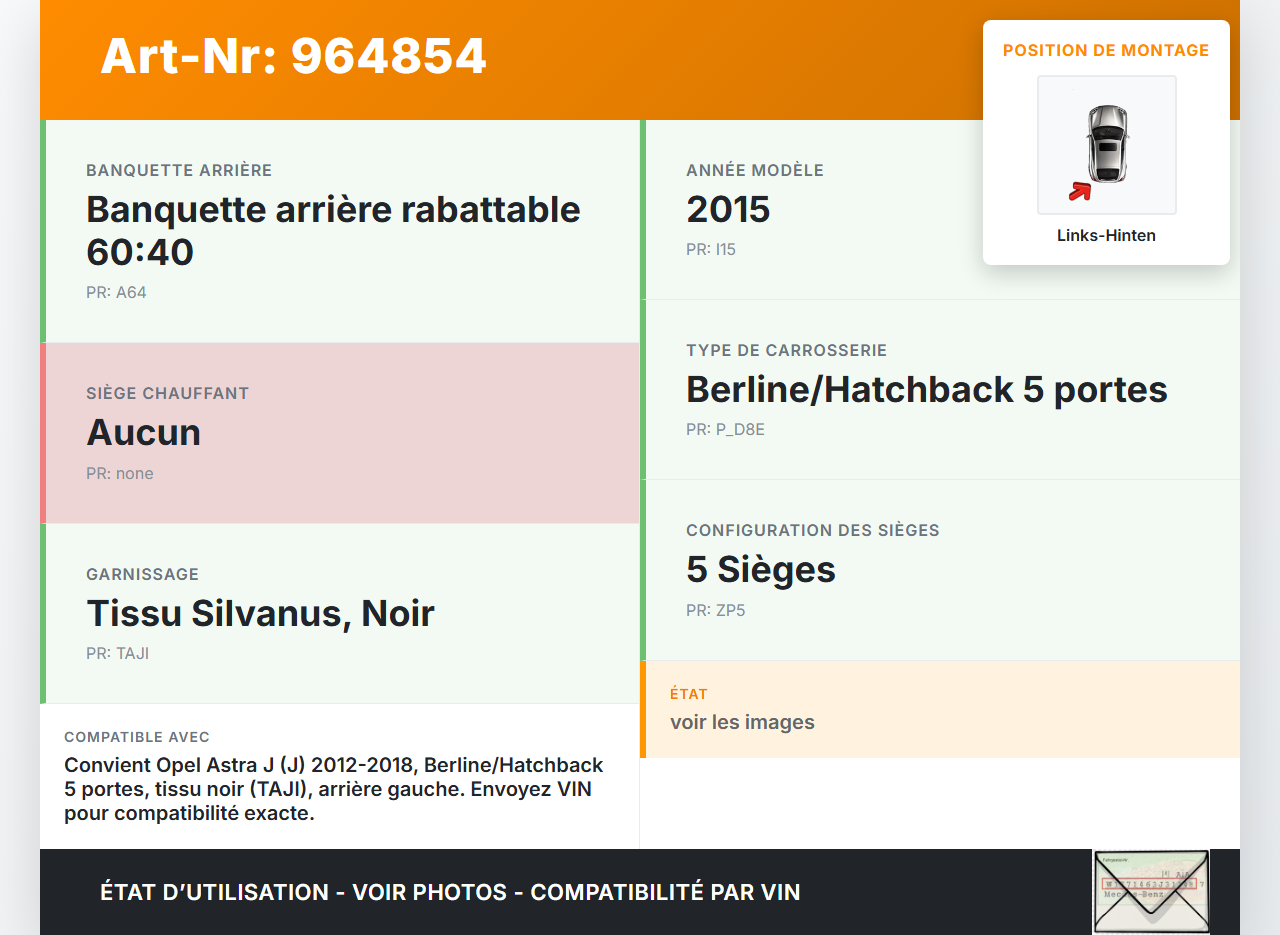Click the POSITION DE MONTAGE label
The height and width of the screenshot is (935, 1280).
1106,50
